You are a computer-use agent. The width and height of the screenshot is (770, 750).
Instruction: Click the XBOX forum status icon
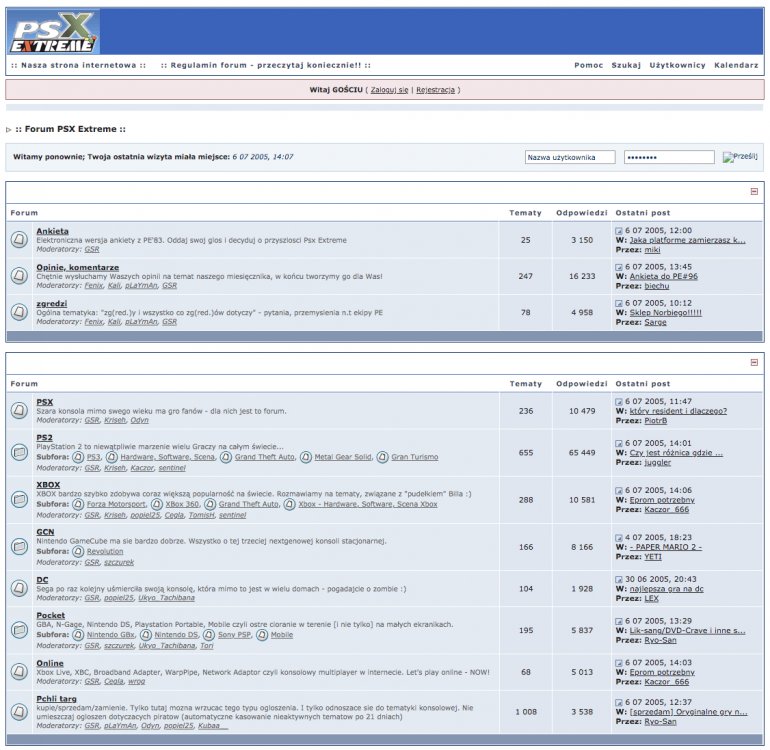[x=20, y=499]
